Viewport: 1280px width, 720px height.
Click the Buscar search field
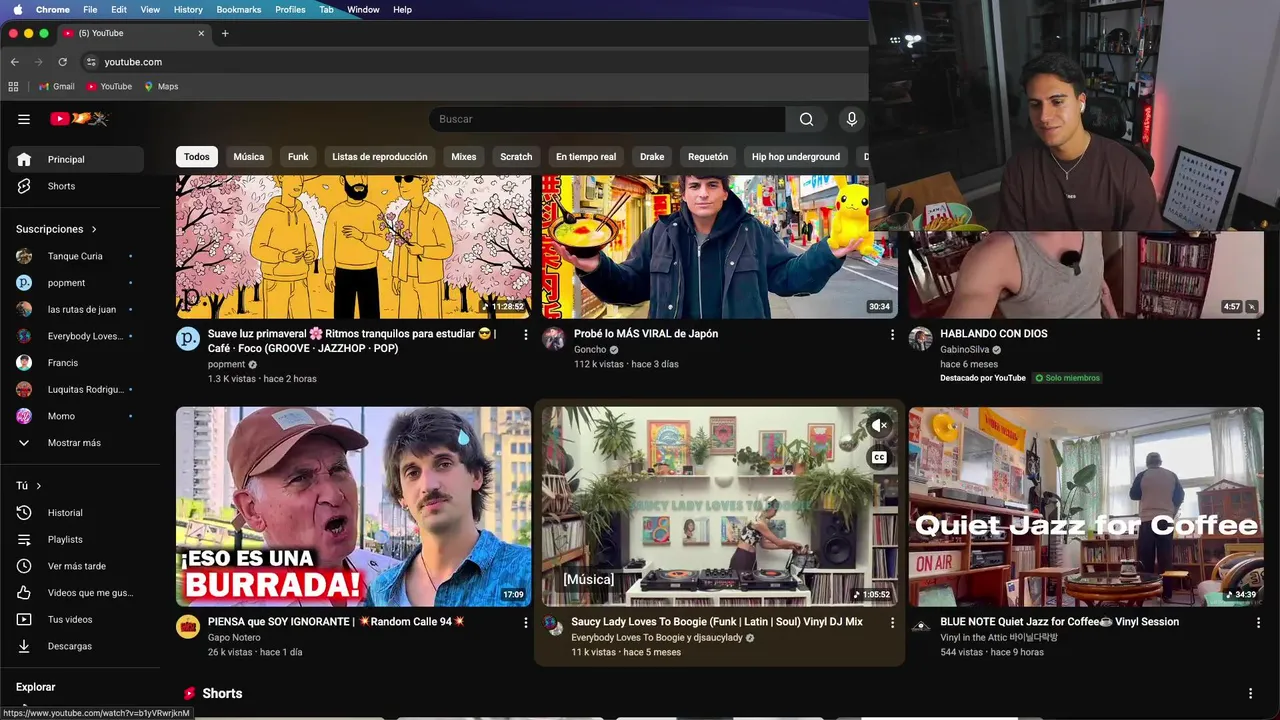607,119
